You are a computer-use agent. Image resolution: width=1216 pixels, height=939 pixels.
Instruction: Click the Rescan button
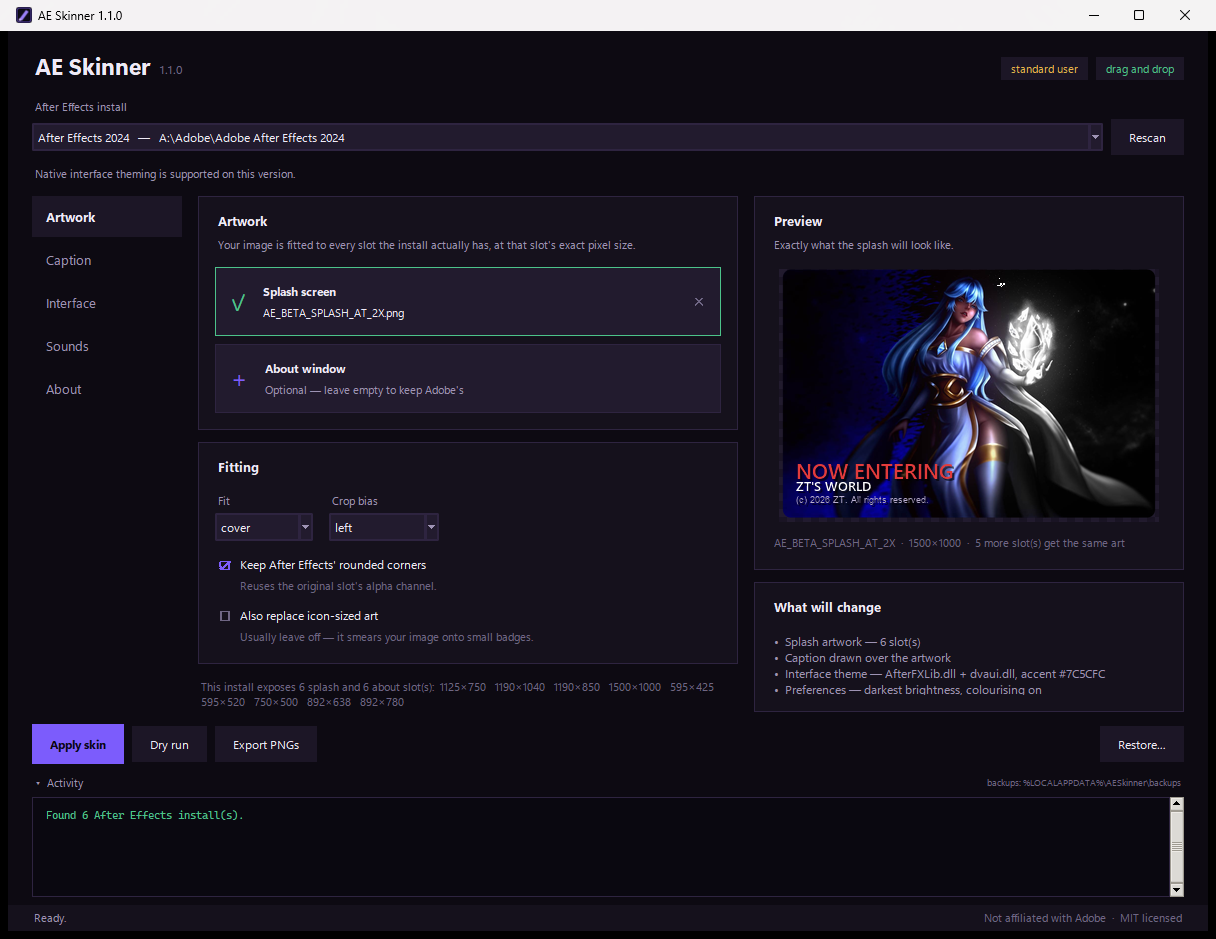click(1147, 138)
